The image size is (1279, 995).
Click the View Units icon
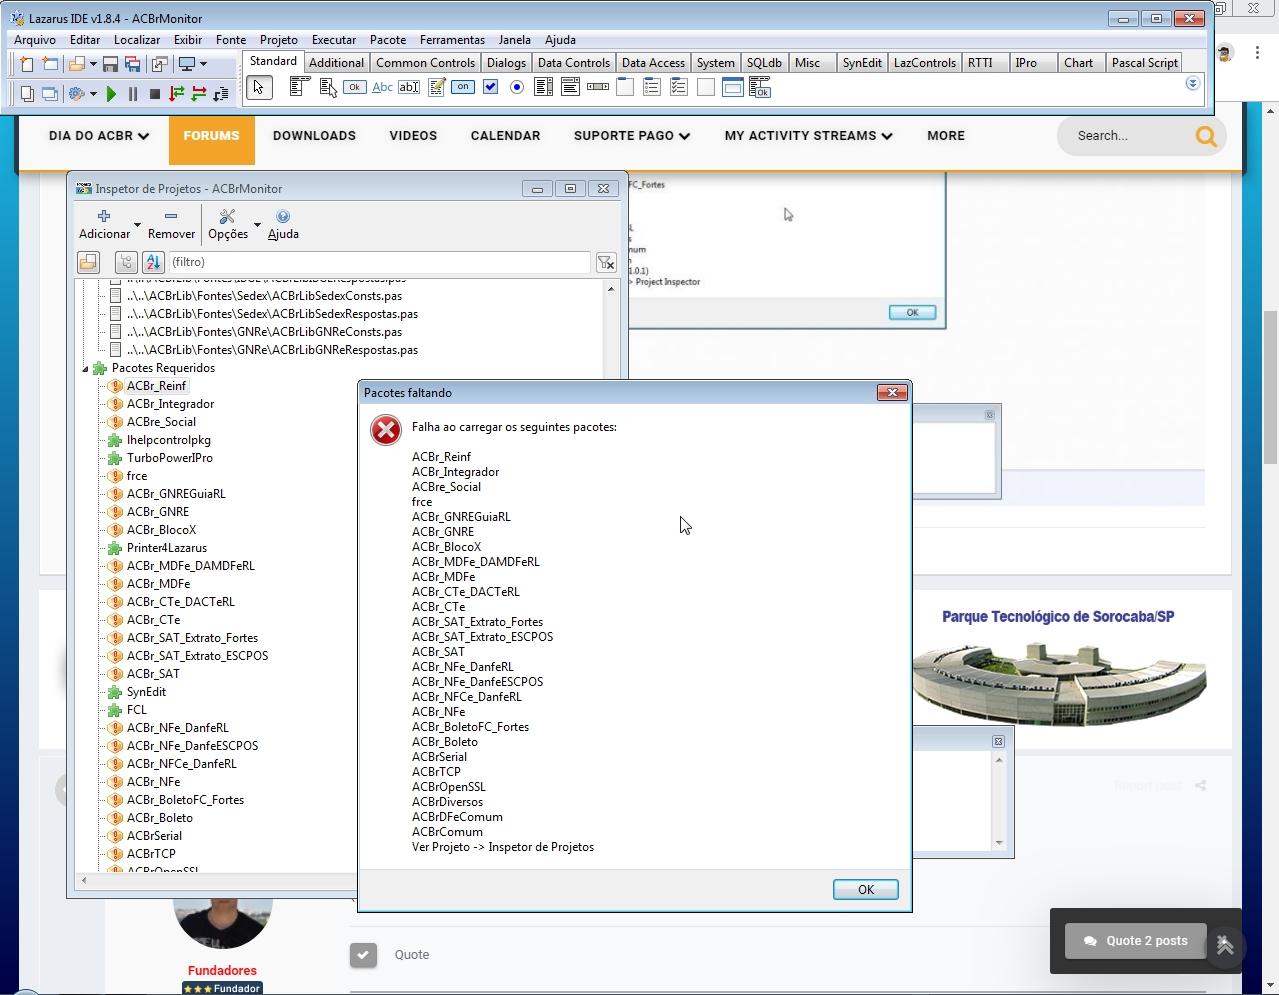pos(27,94)
